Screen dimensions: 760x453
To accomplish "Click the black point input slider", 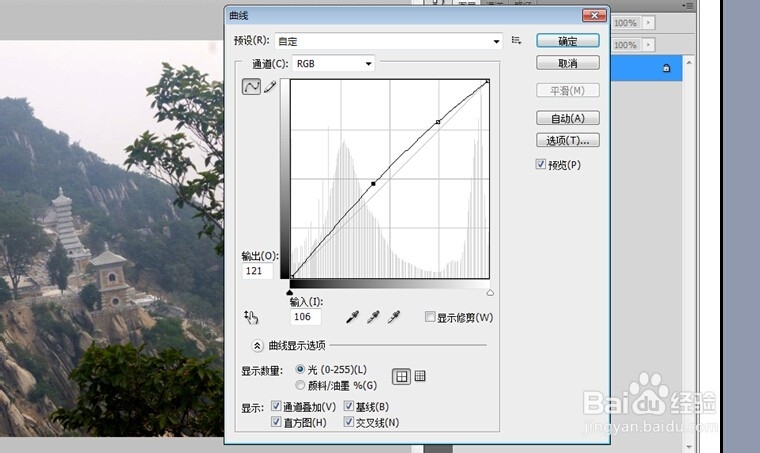I will coord(290,293).
